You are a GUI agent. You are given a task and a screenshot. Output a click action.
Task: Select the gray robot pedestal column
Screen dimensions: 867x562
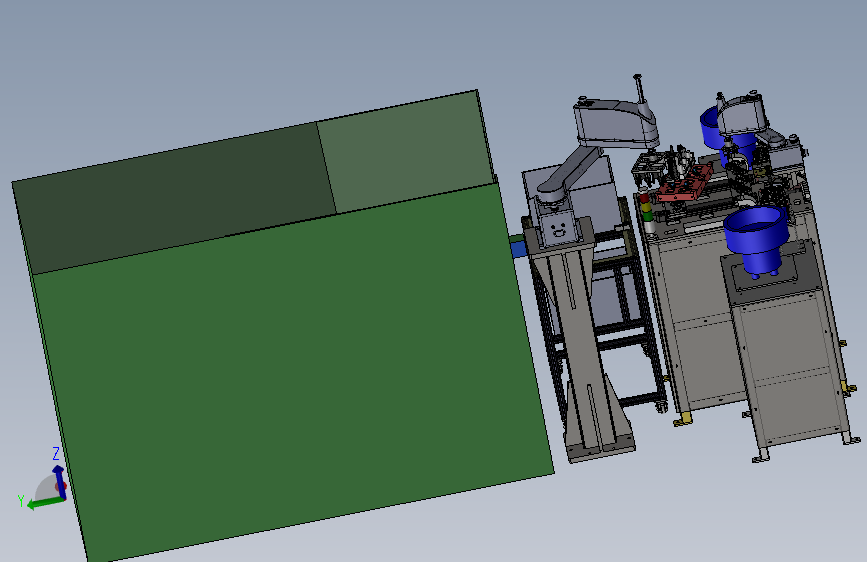(x=583, y=343)
